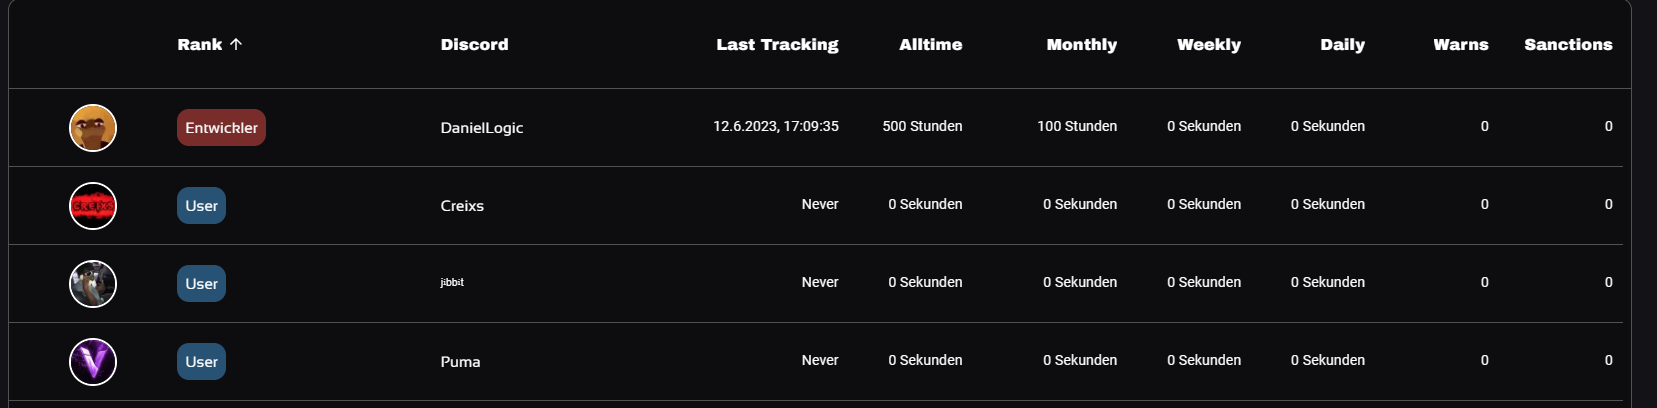The image size is (1657, 408).
Task: Click the User badge next to Creixs
Action: pyautogui.click(x=201, y=206)
